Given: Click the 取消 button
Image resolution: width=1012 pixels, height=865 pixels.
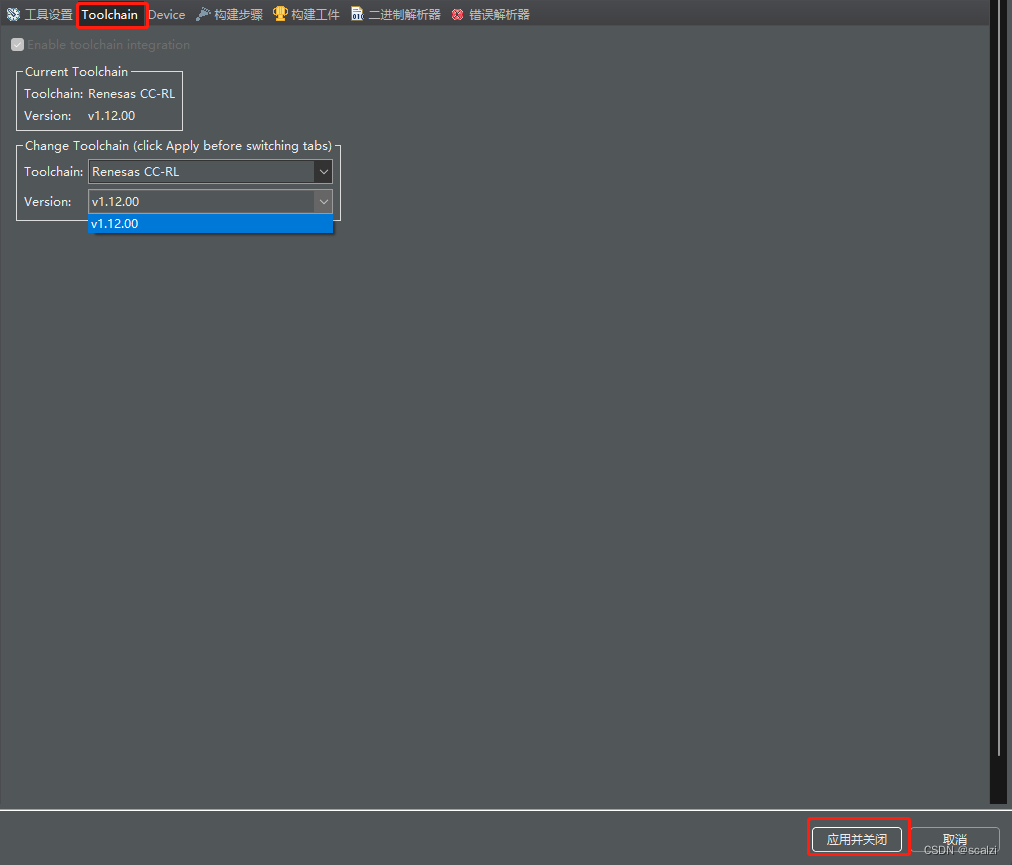Looking at the screenshot, I should 954,840.
